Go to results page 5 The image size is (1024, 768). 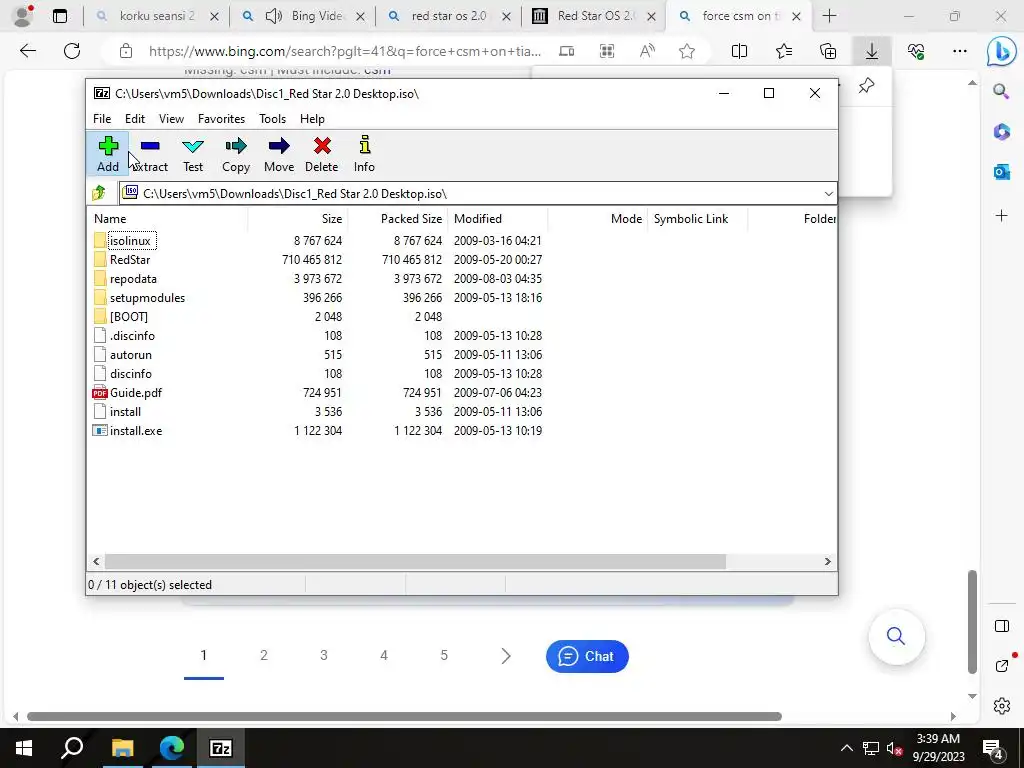point(444,655)
